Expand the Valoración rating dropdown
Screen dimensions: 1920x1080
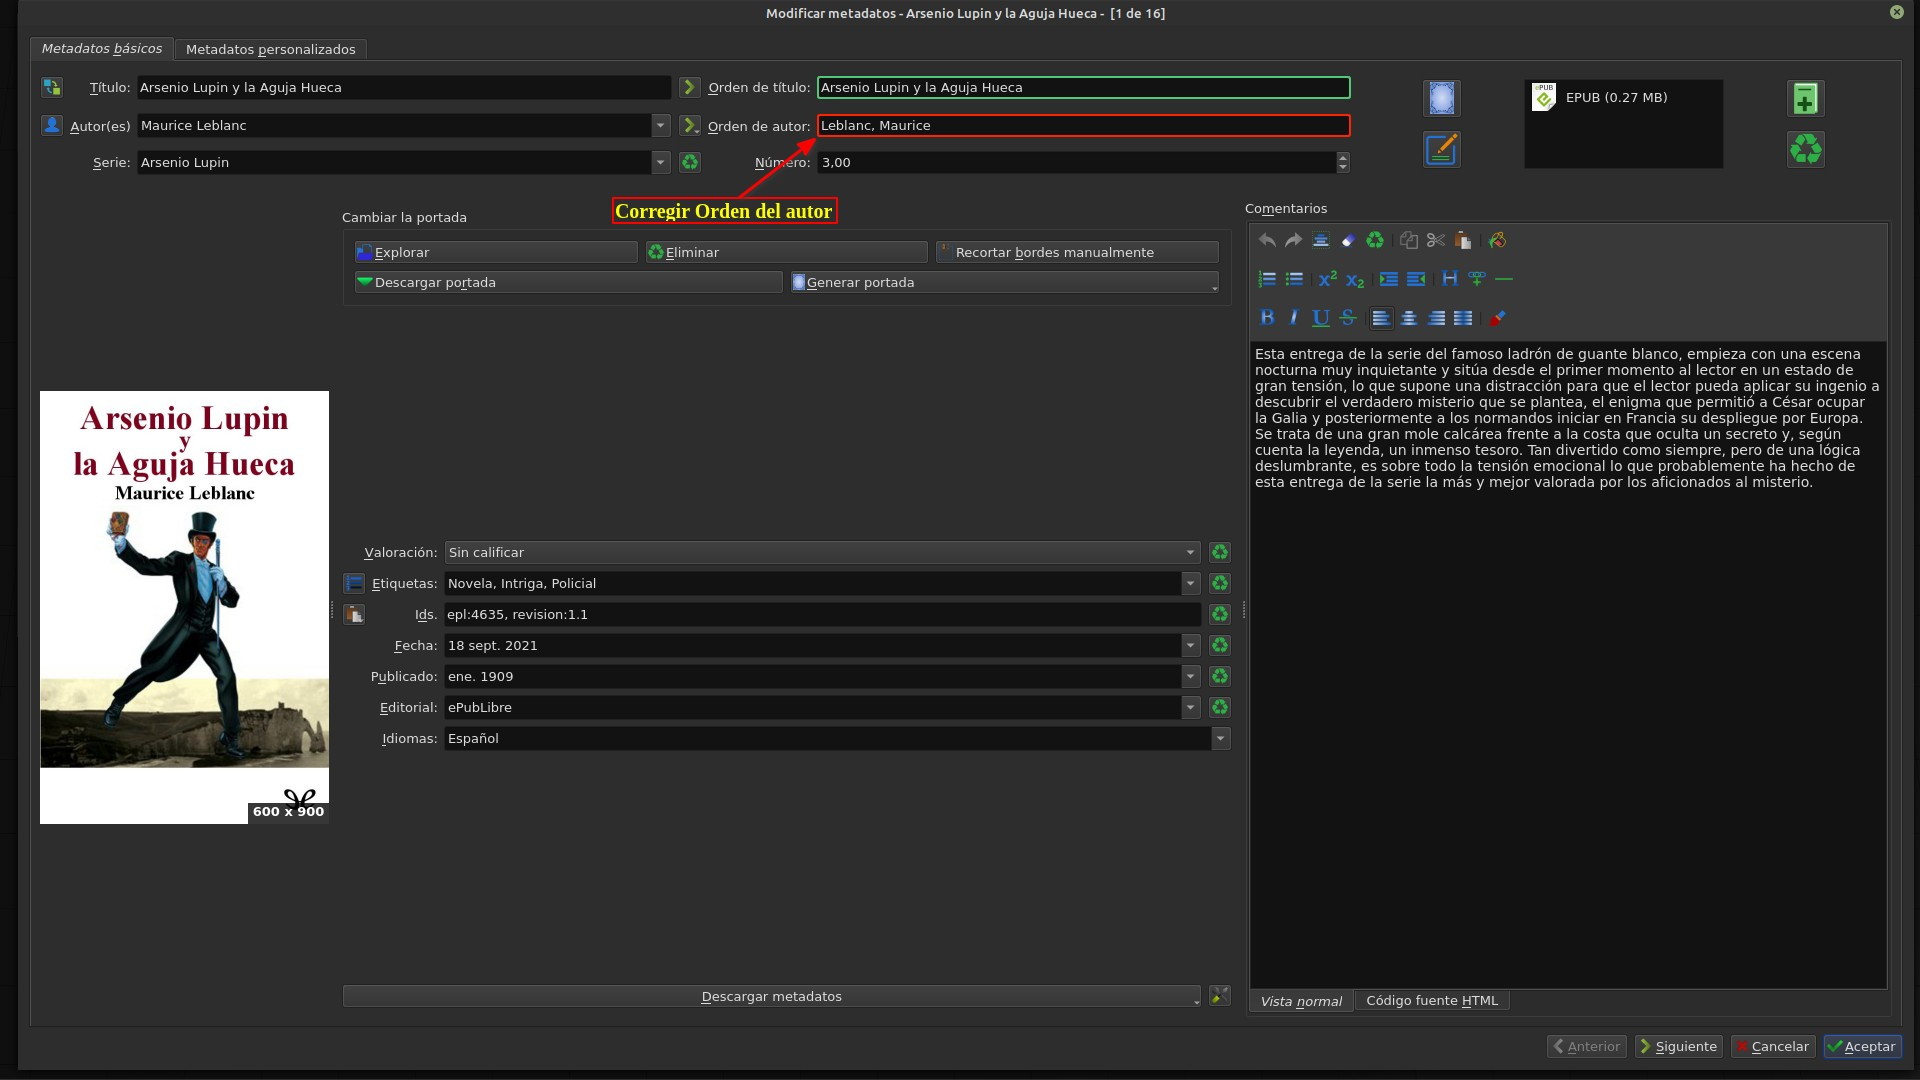coord(1190,552)
